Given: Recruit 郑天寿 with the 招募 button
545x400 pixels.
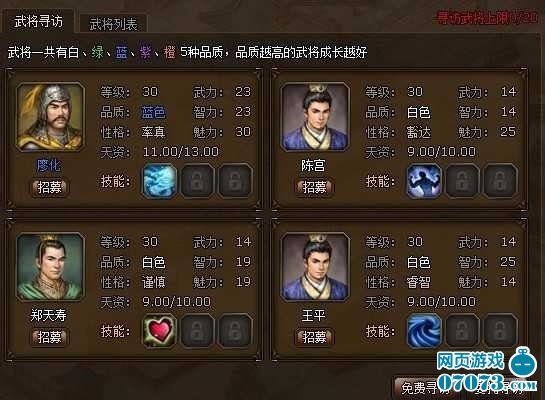Looking at the screenshot, I should pyautogui.click(x=49, y=337).
